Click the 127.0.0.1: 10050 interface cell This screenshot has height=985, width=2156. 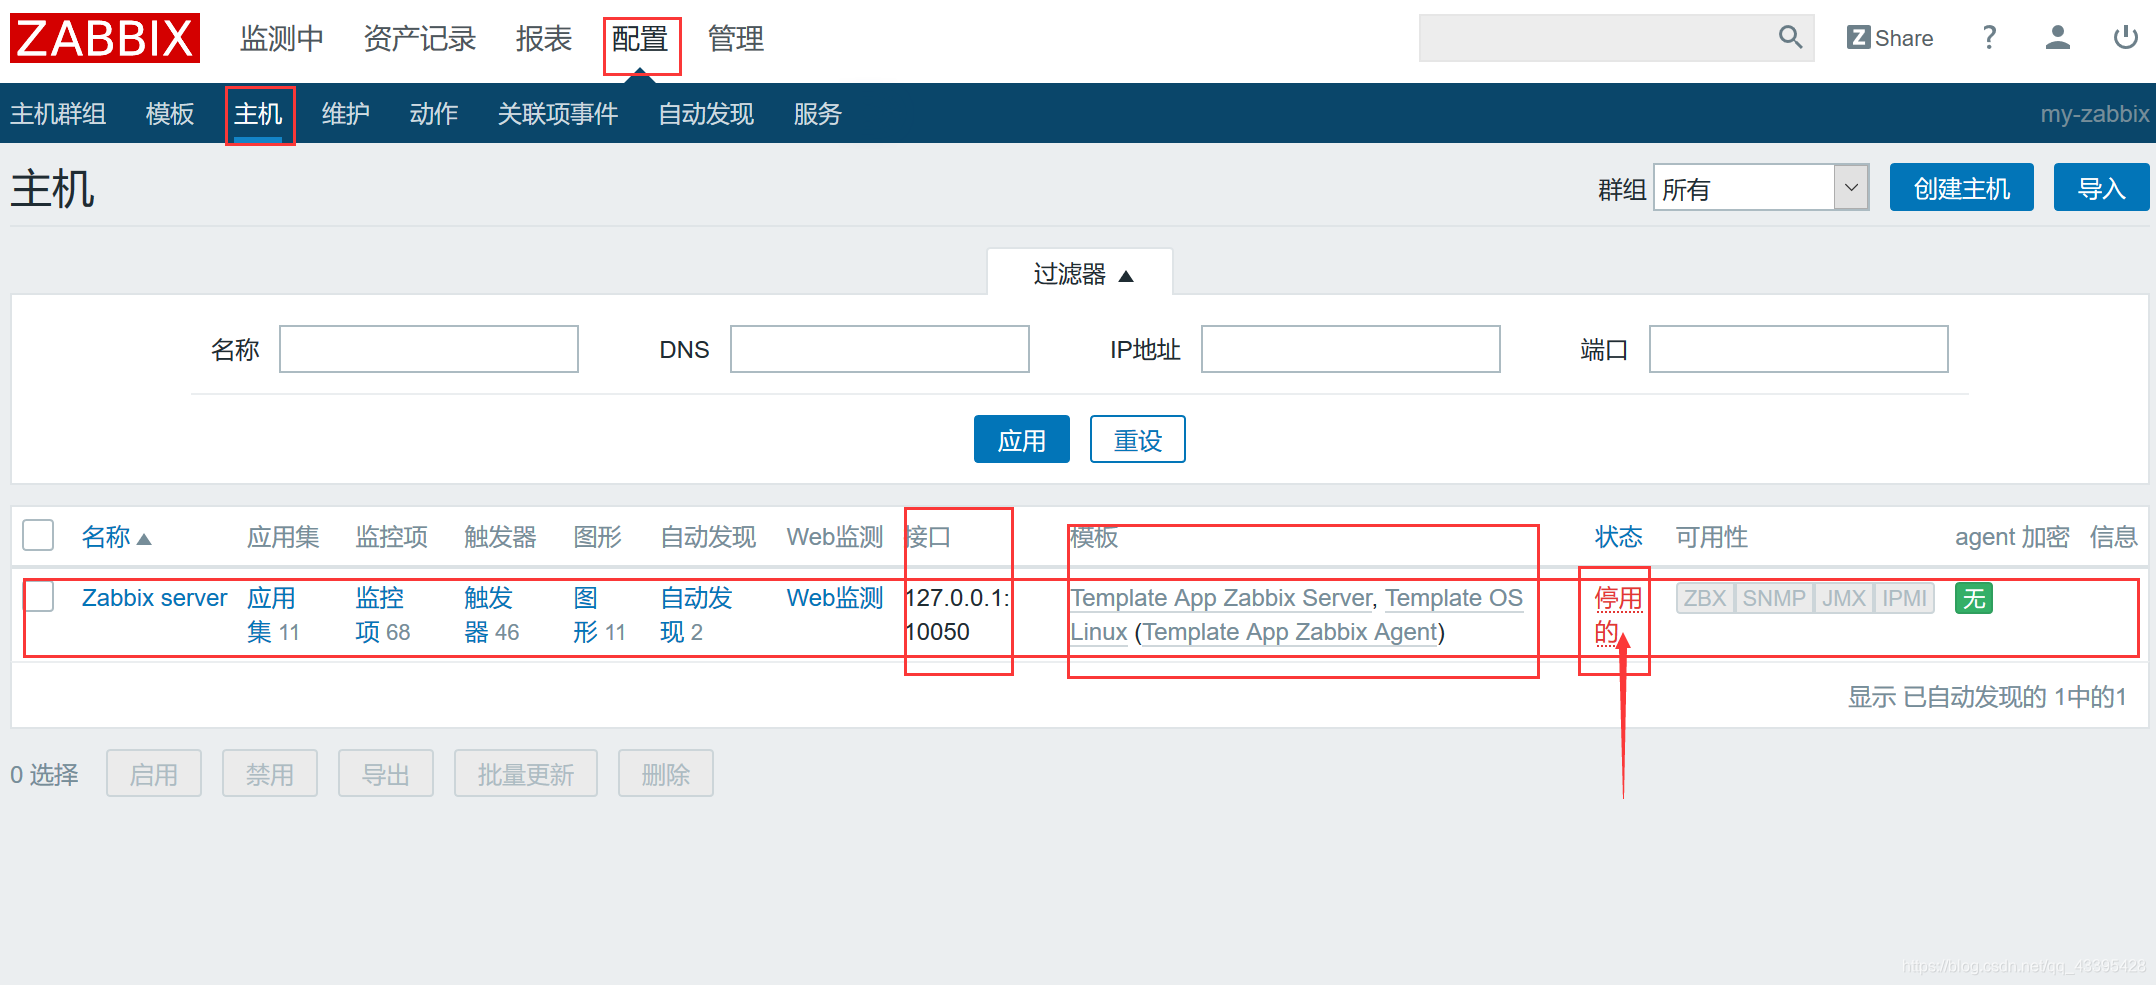(x=957, y=615)
